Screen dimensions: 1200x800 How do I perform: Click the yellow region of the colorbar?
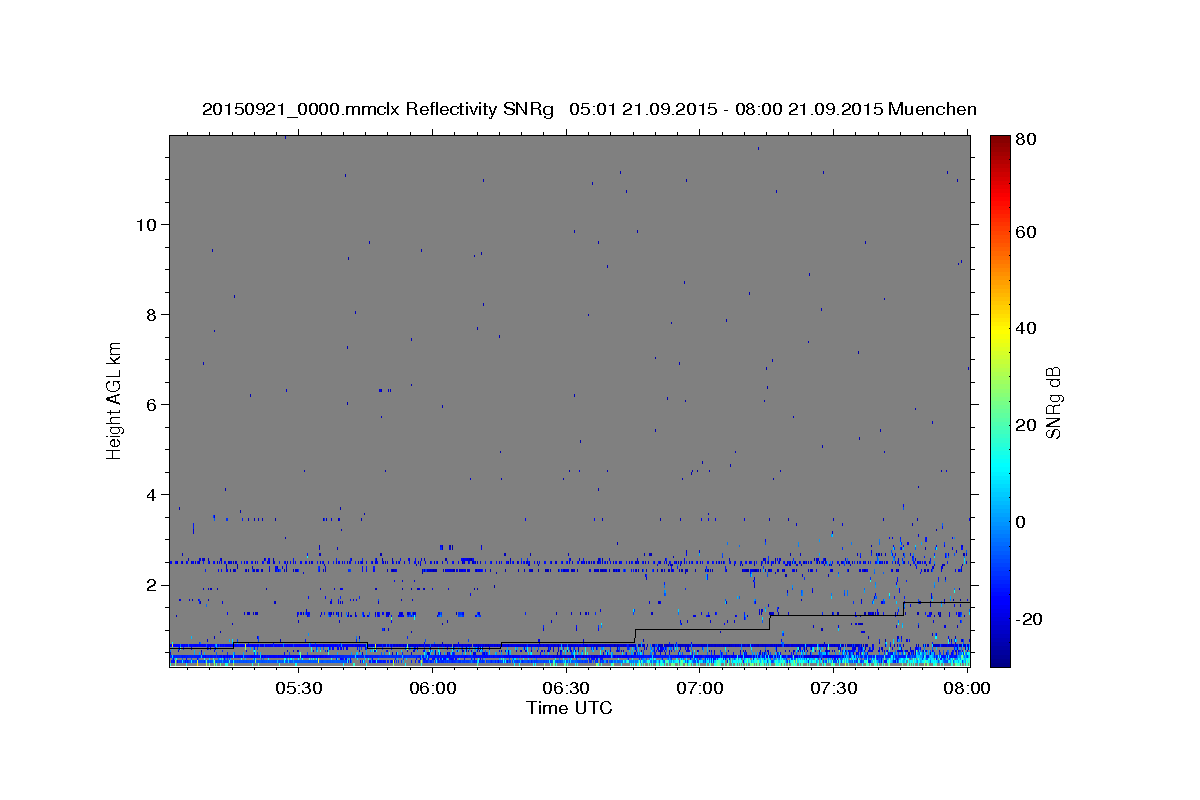[x=1000, y=330]
